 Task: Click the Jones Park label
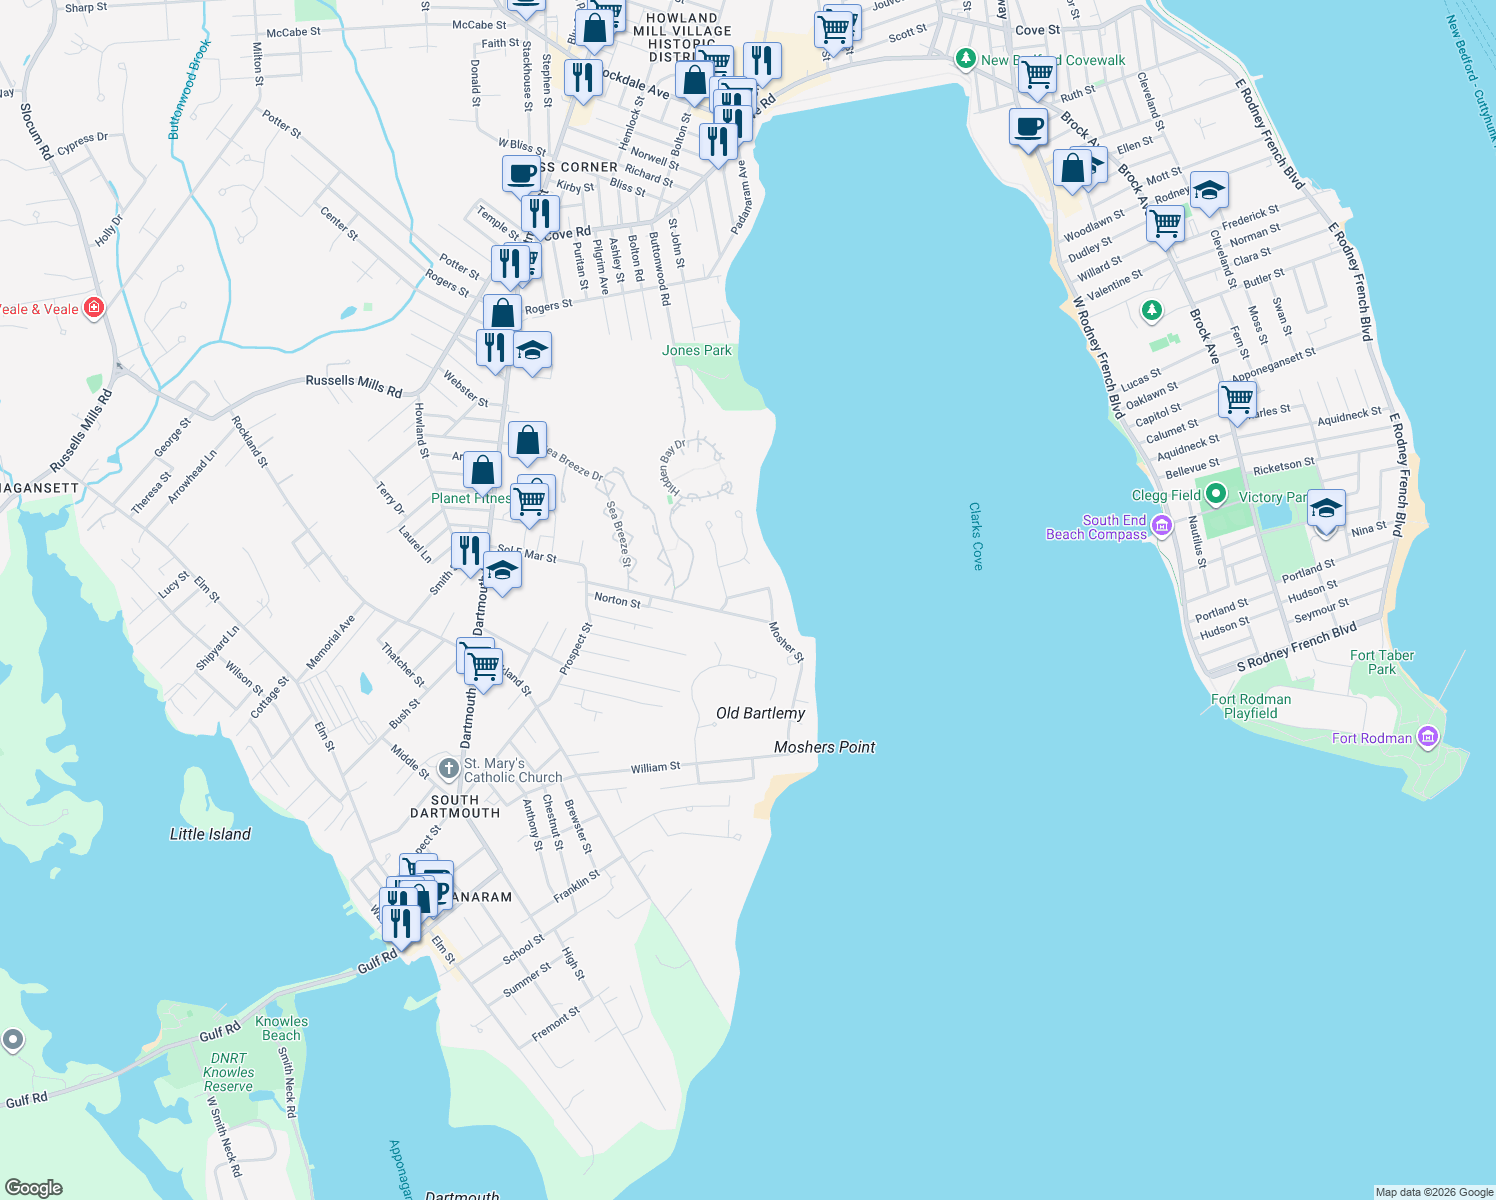click(697, 350)
